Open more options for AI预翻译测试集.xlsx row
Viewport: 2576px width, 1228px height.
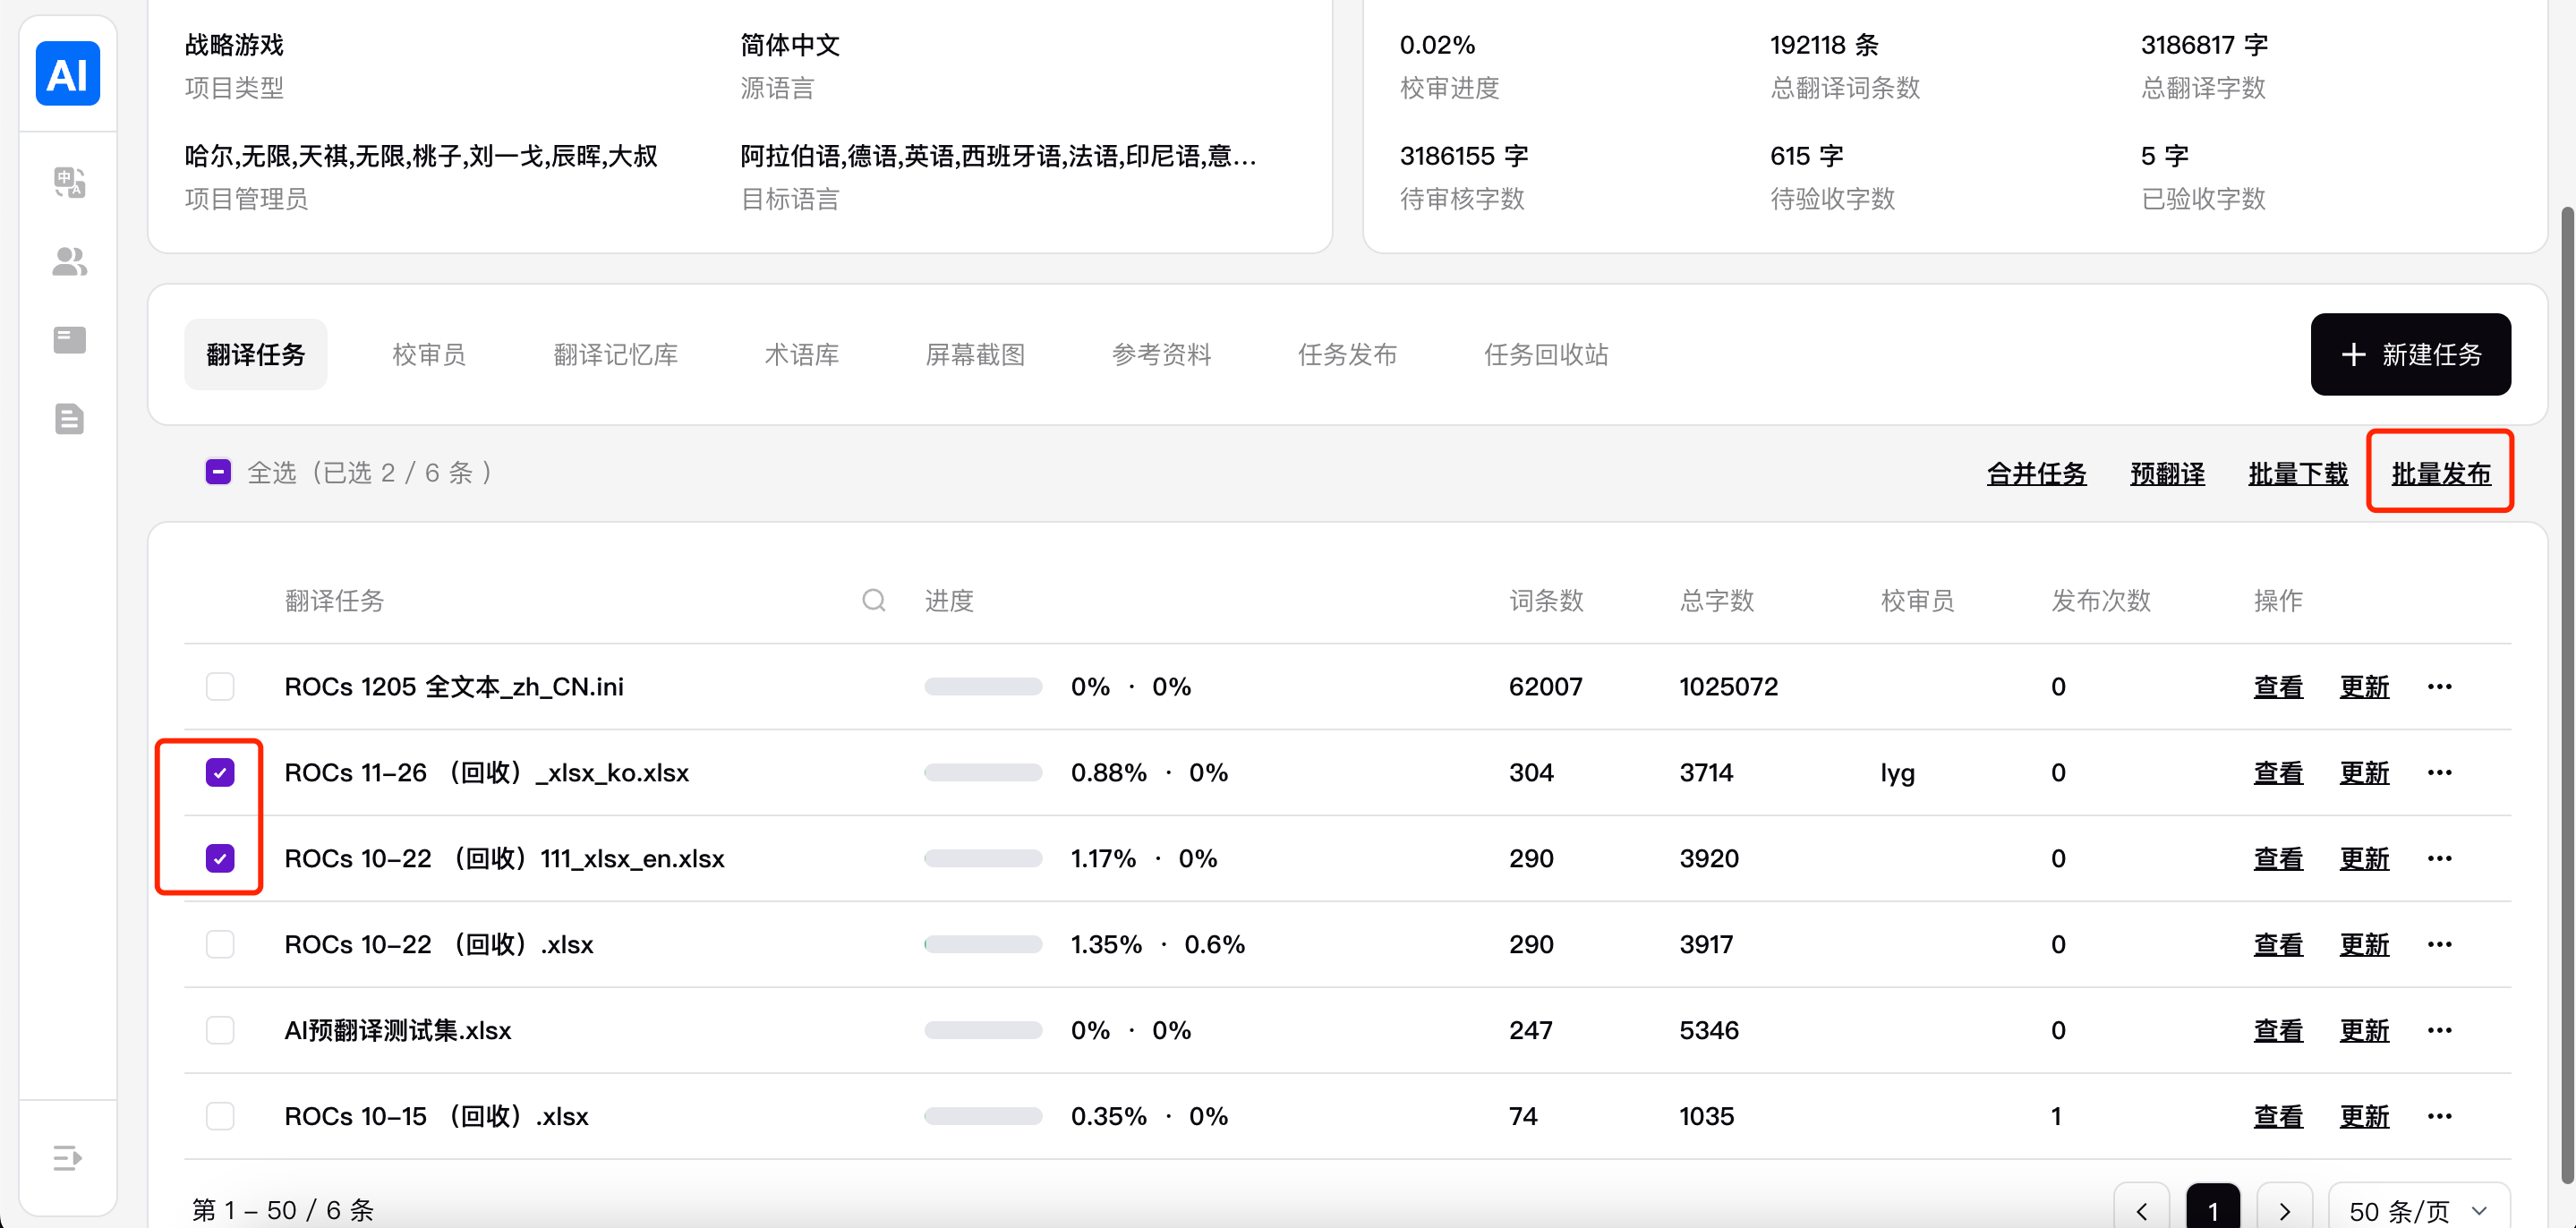2439,1030
